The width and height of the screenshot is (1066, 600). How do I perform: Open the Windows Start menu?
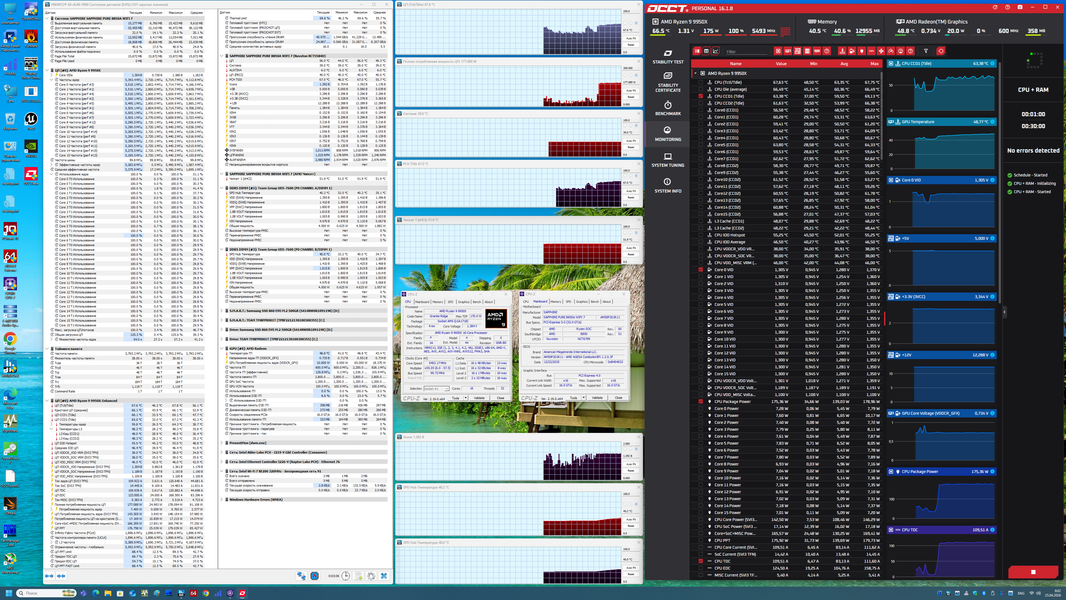(9, 593)
